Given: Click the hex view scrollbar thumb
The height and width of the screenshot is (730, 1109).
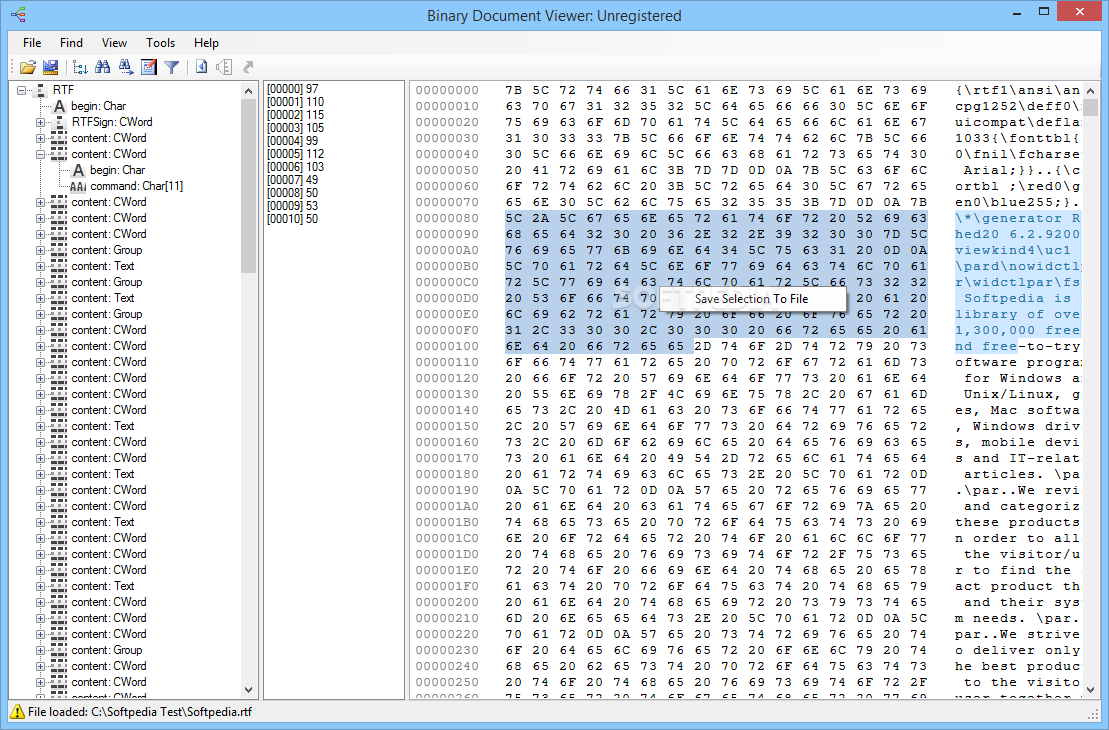Looking at the screenshot, I should (1091, 107).
